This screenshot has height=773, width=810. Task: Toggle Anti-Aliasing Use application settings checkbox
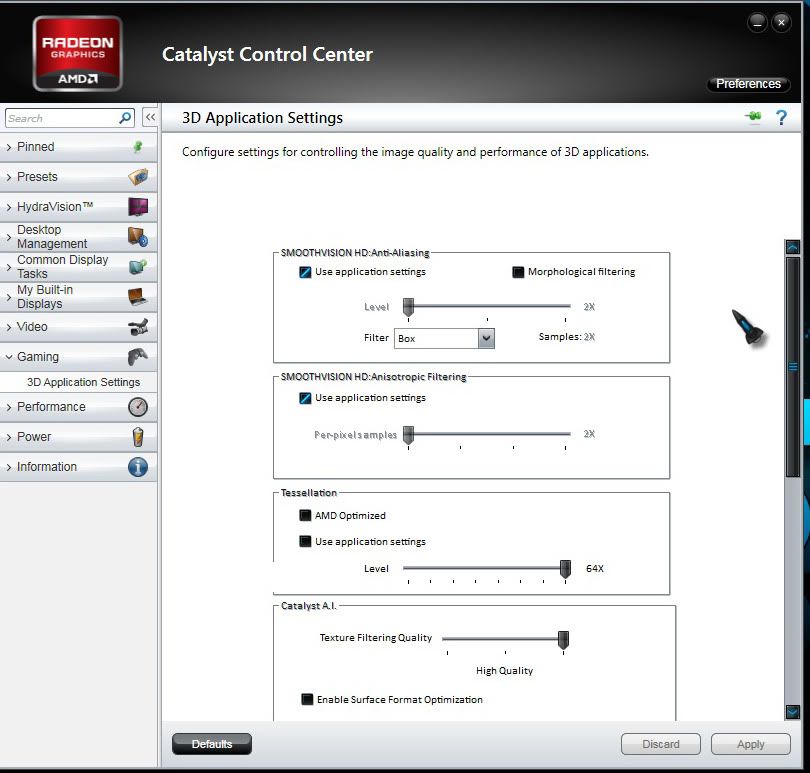tap(305, 272)
